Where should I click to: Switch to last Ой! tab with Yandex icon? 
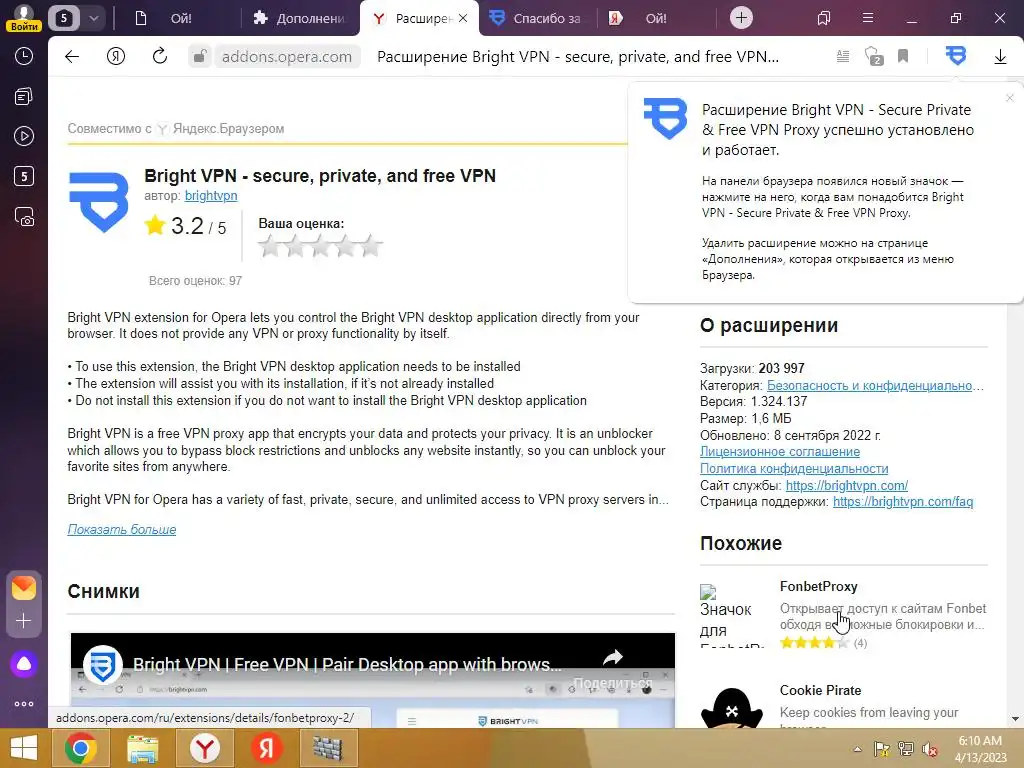pos(655,18)
